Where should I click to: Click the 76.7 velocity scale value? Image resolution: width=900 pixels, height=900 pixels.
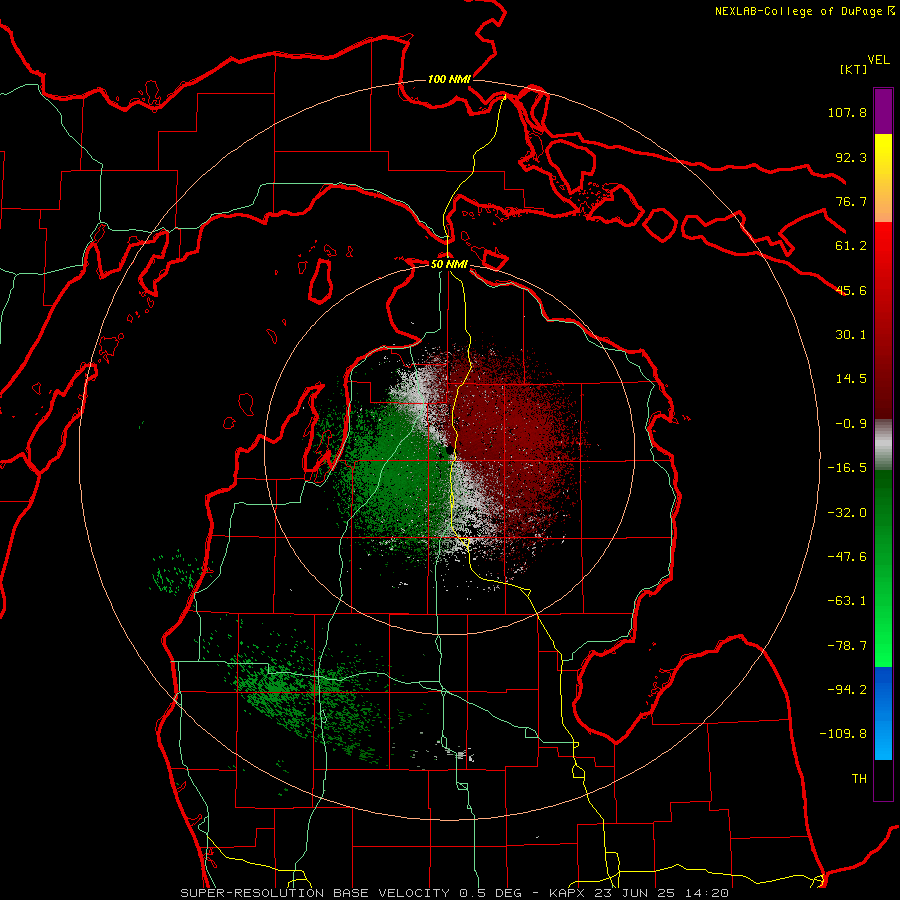pos(851,201)
